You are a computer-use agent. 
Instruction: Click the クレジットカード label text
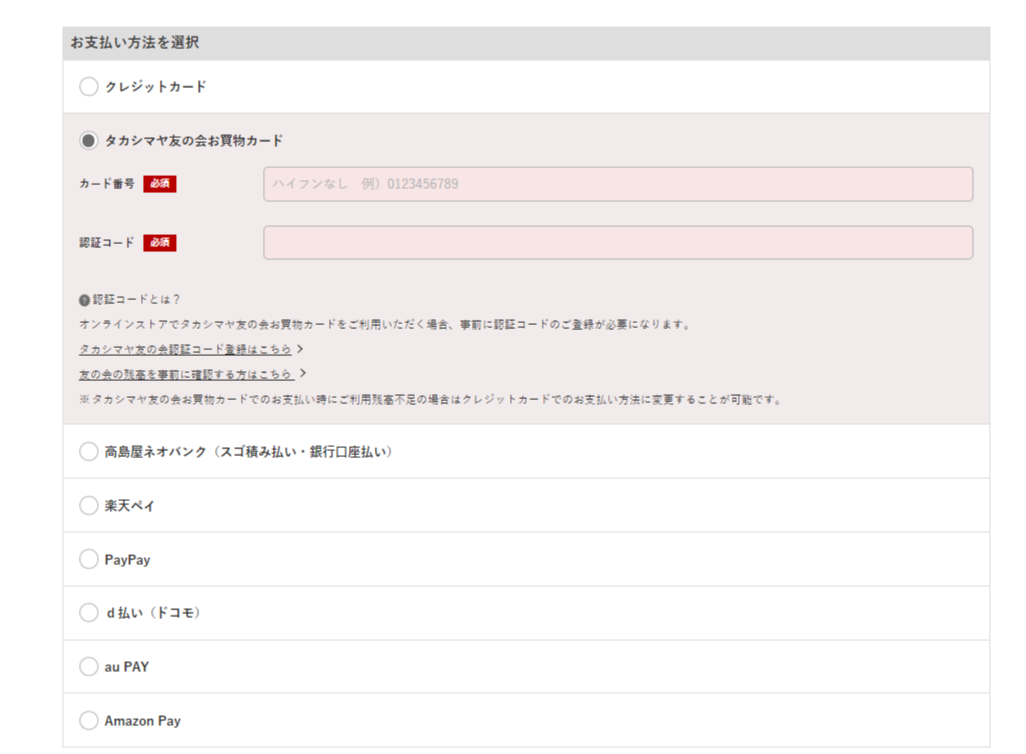click(156, 86)
